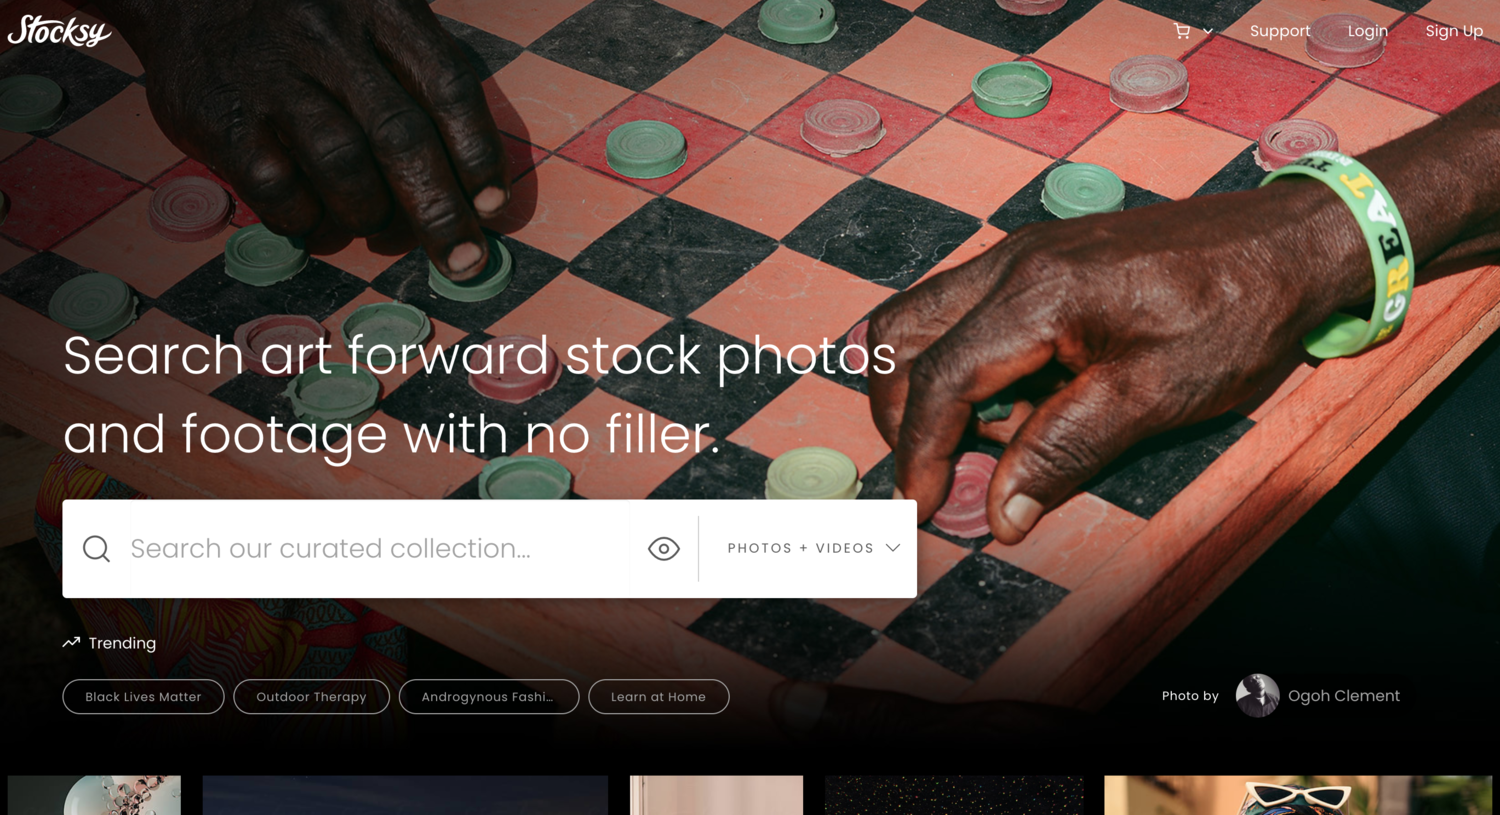Open the sunglasses thumbnail at bottom right
This screenshot has width=1500, height=815.
pos(1298,795)
